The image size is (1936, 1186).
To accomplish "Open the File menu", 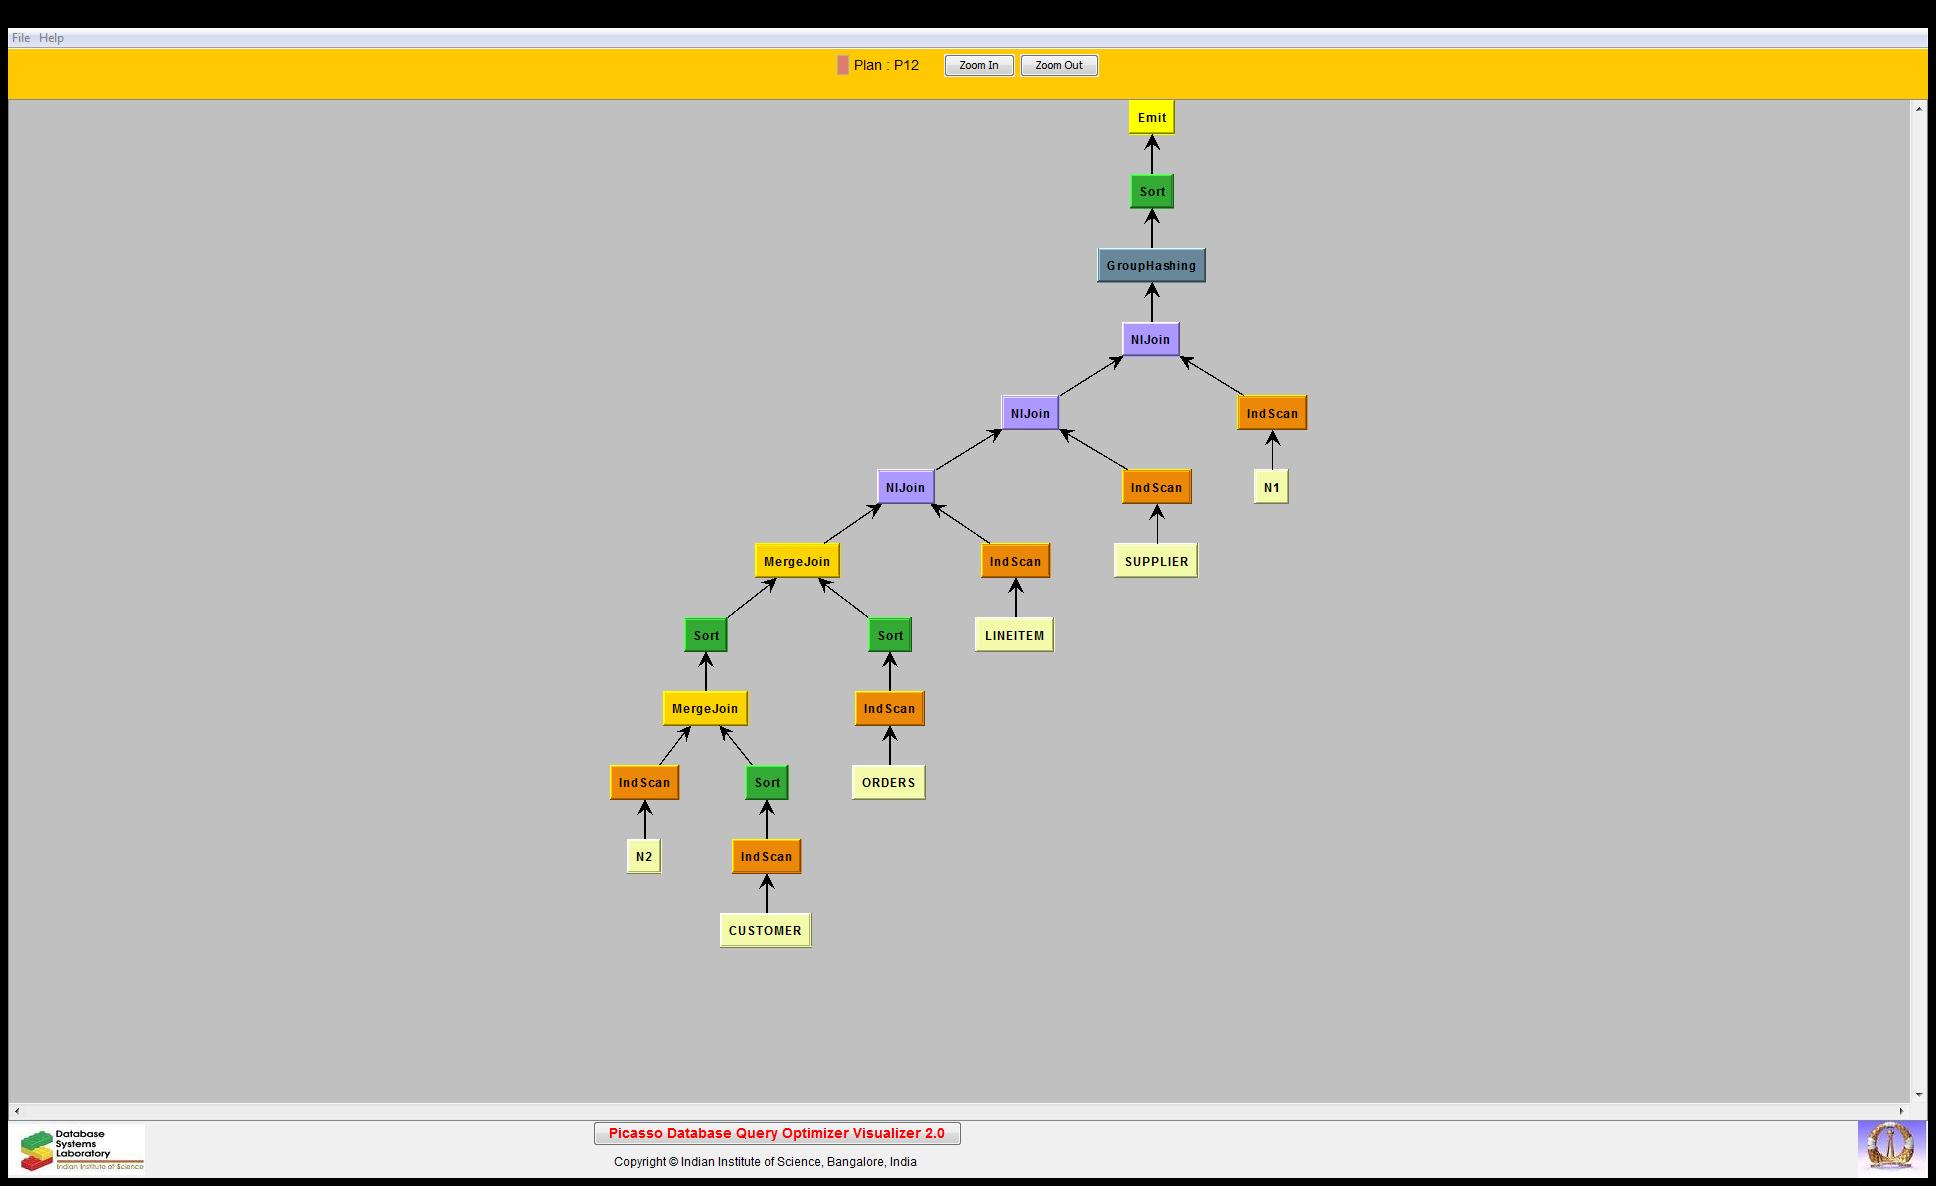I will [20, 38].
